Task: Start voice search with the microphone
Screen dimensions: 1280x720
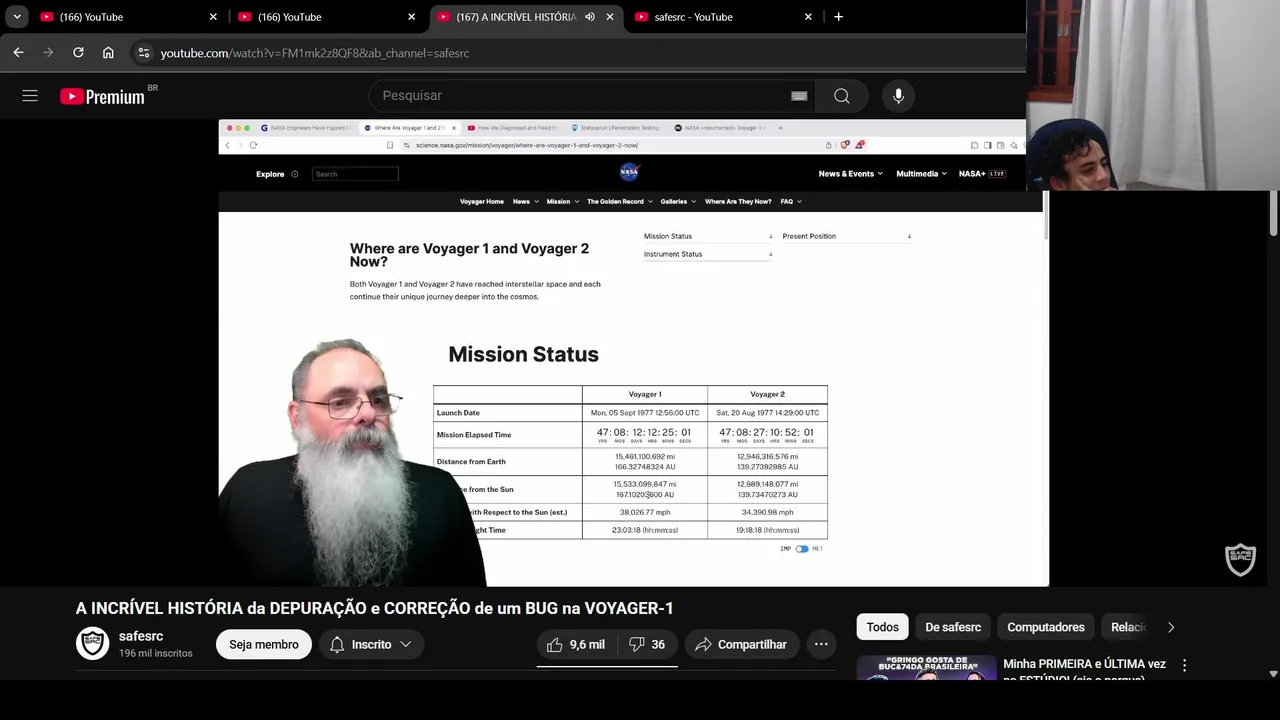Action: pyautogui.click(x=898, y=96)
